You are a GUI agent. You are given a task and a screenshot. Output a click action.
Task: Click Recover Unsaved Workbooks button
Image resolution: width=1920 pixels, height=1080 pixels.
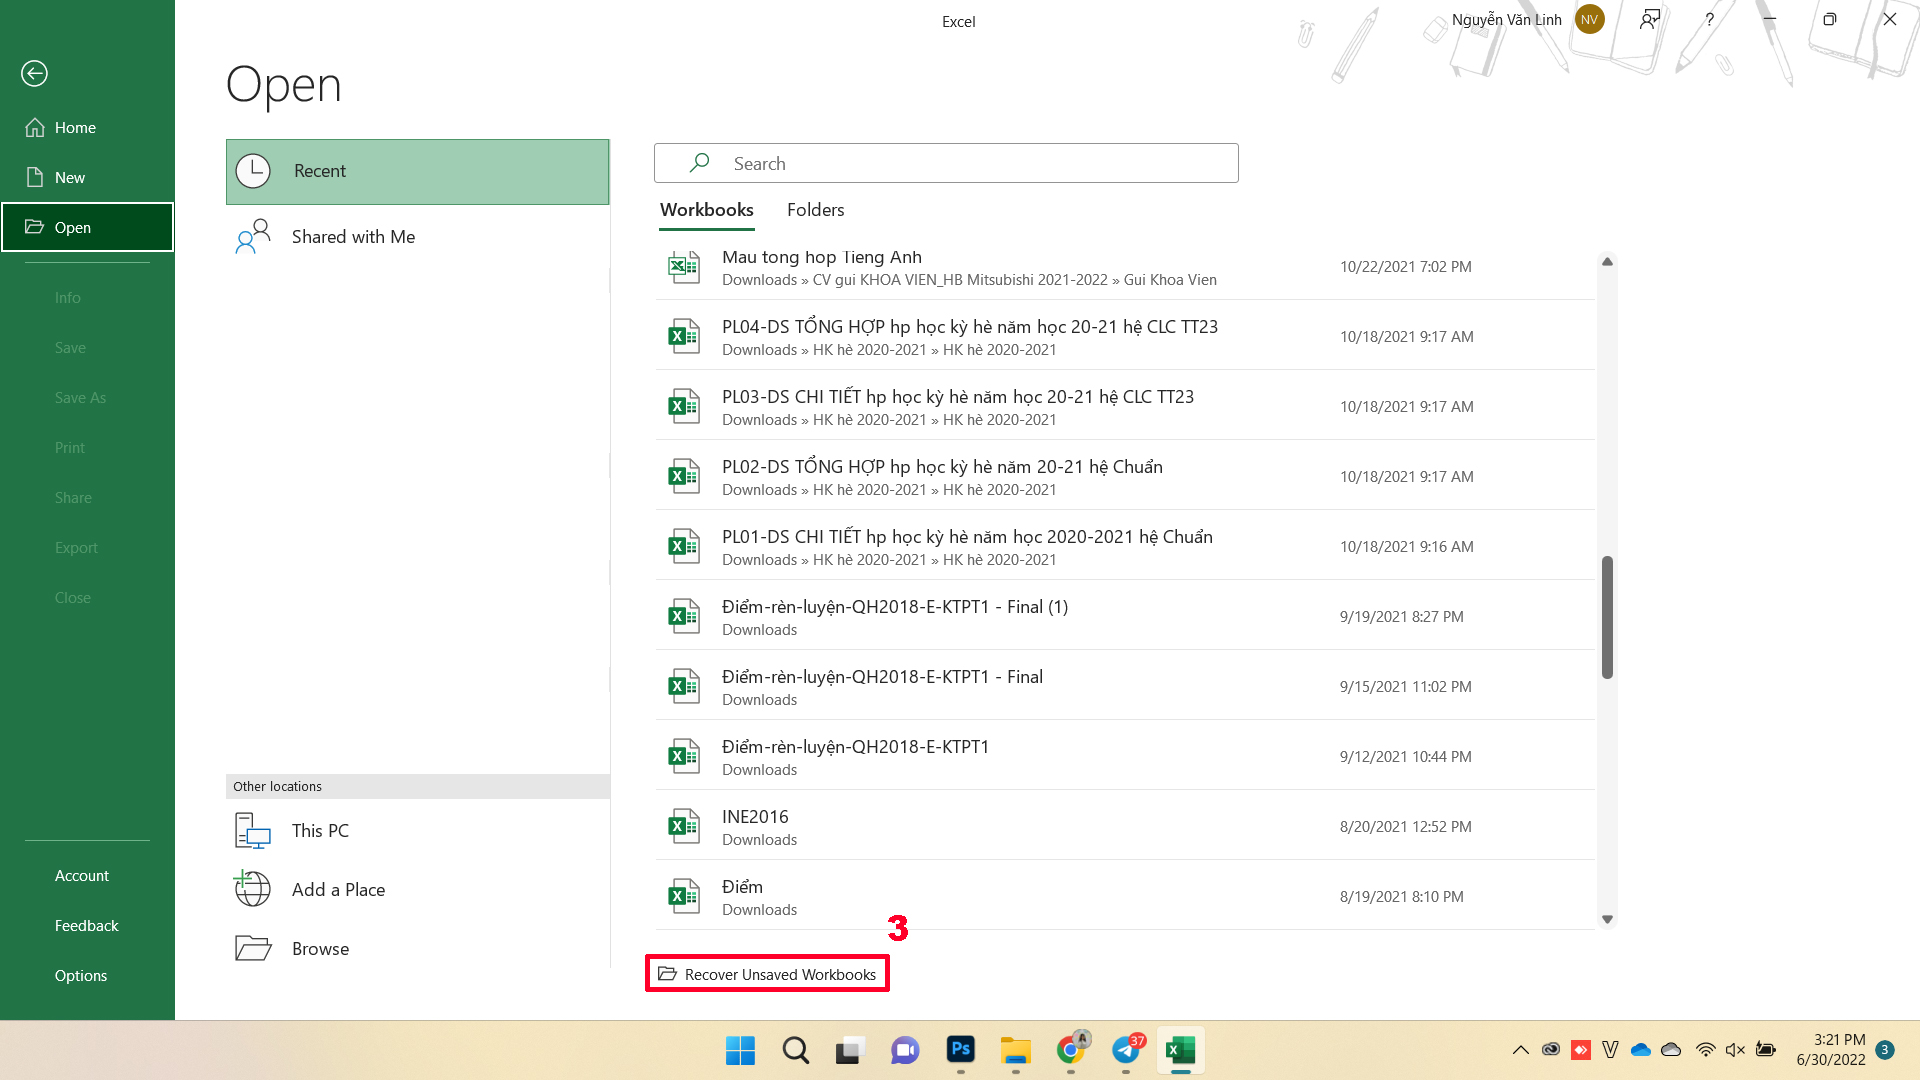tap(767, 974)
